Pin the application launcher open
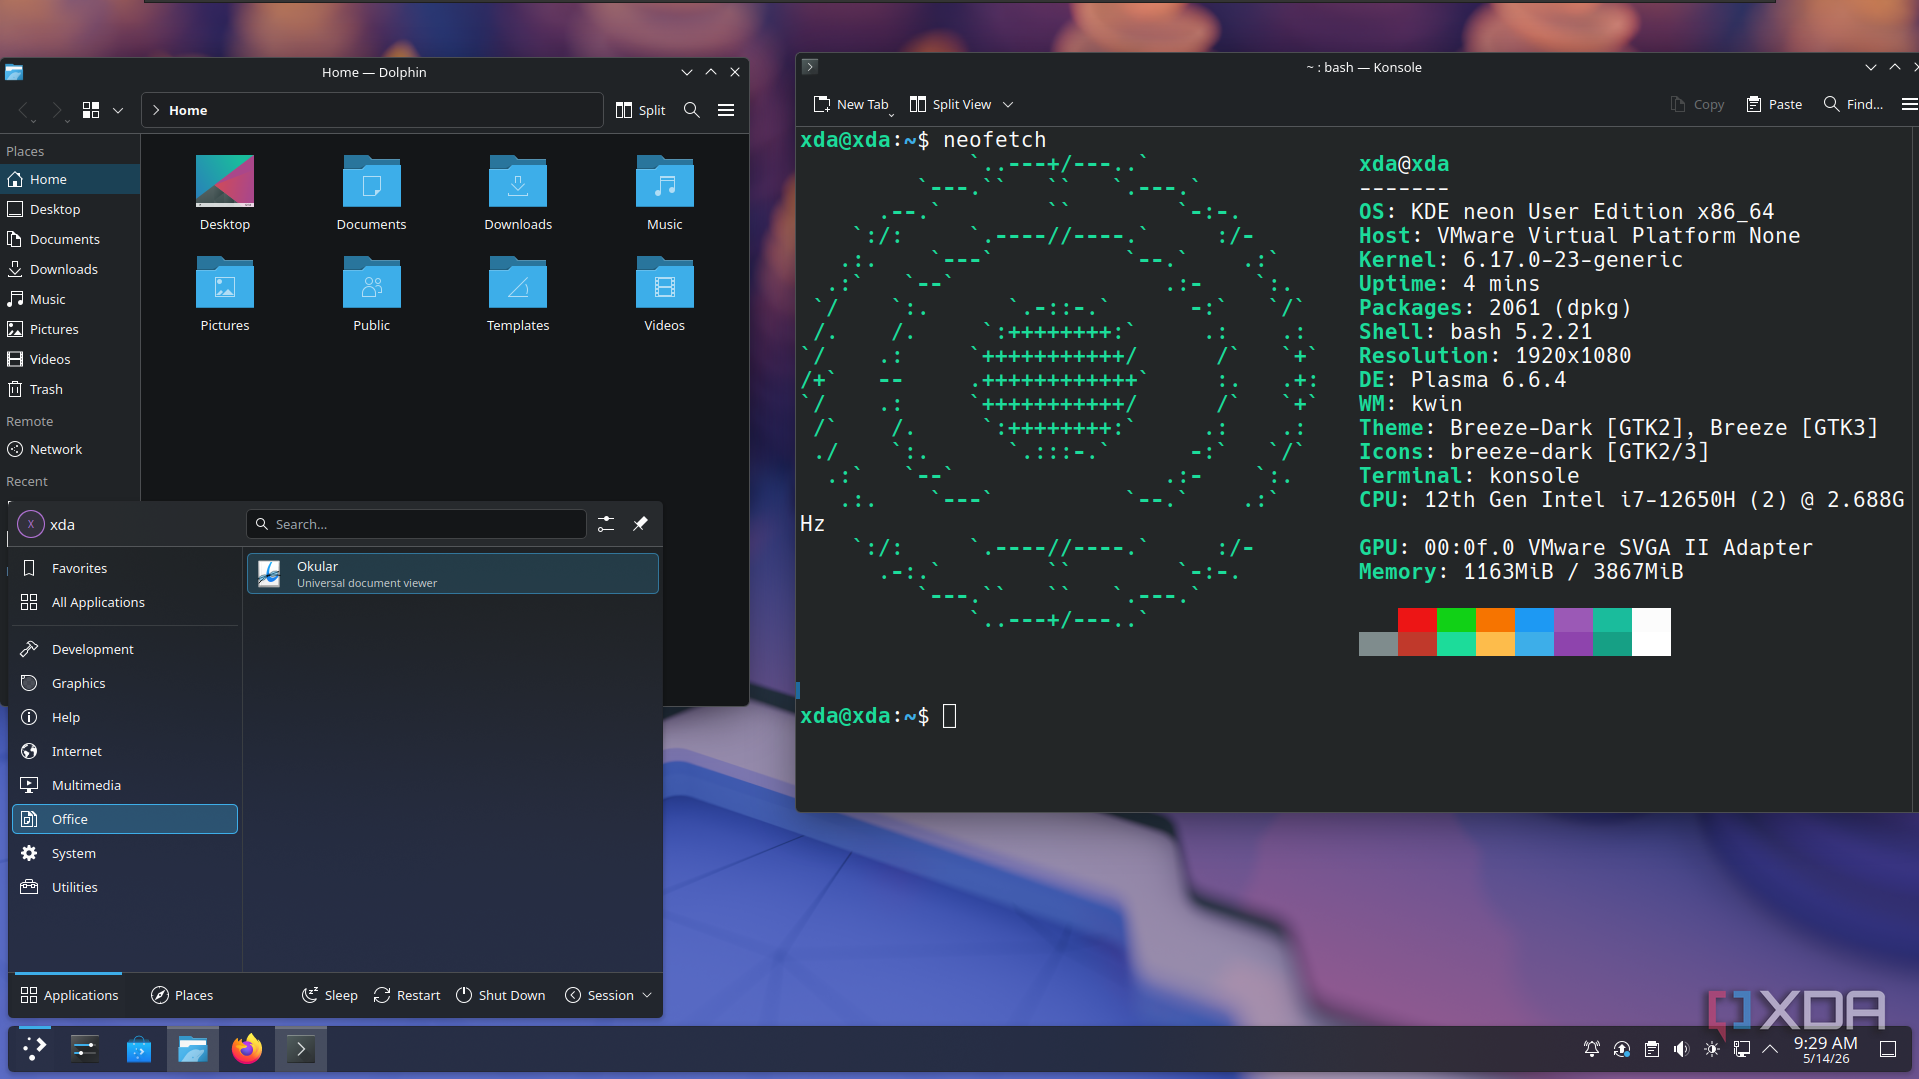 point(640,524)
